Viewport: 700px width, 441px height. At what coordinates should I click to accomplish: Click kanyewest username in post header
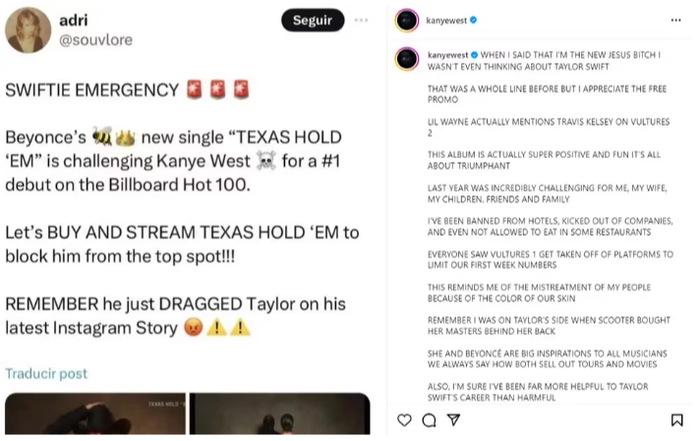[x=446, y=20]
